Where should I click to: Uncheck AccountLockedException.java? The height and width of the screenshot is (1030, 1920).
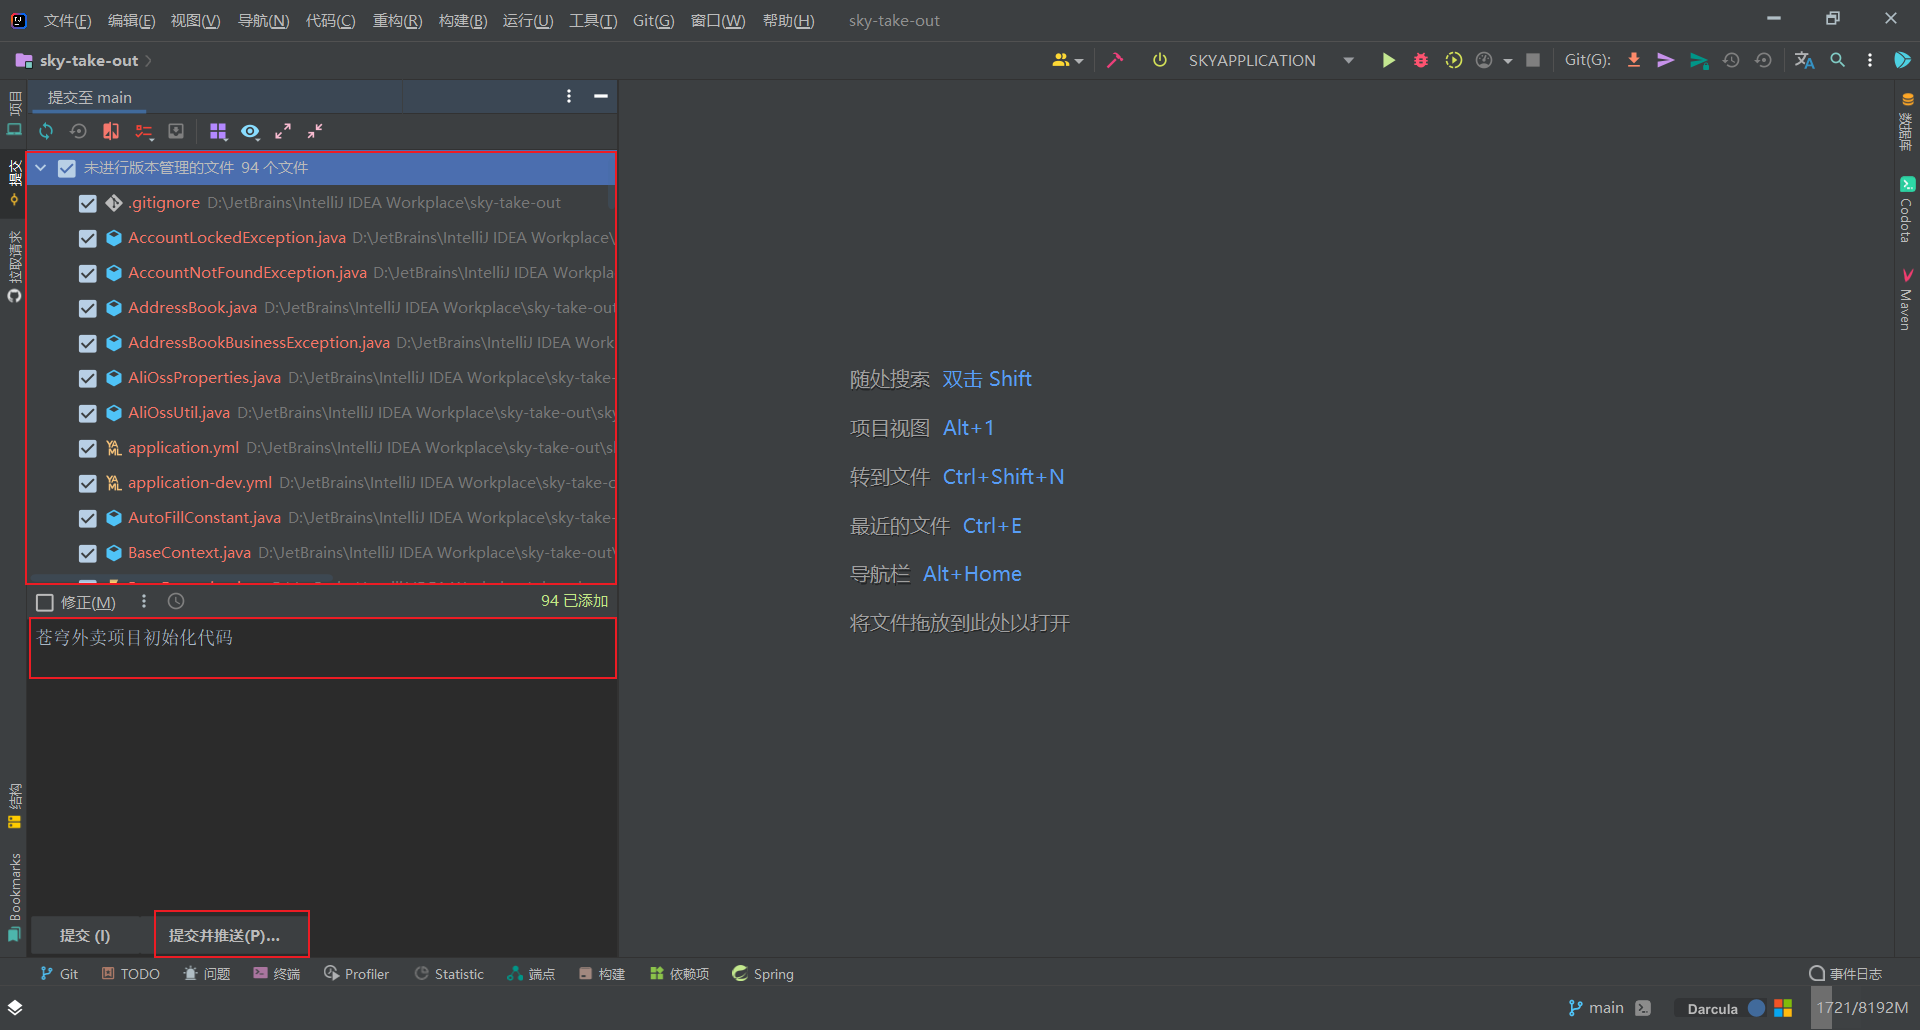[x=88, y=238]
